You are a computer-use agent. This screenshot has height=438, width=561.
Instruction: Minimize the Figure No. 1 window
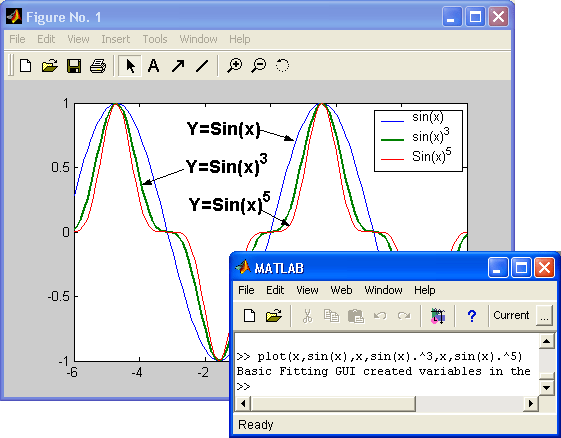[x=452, y=17]
